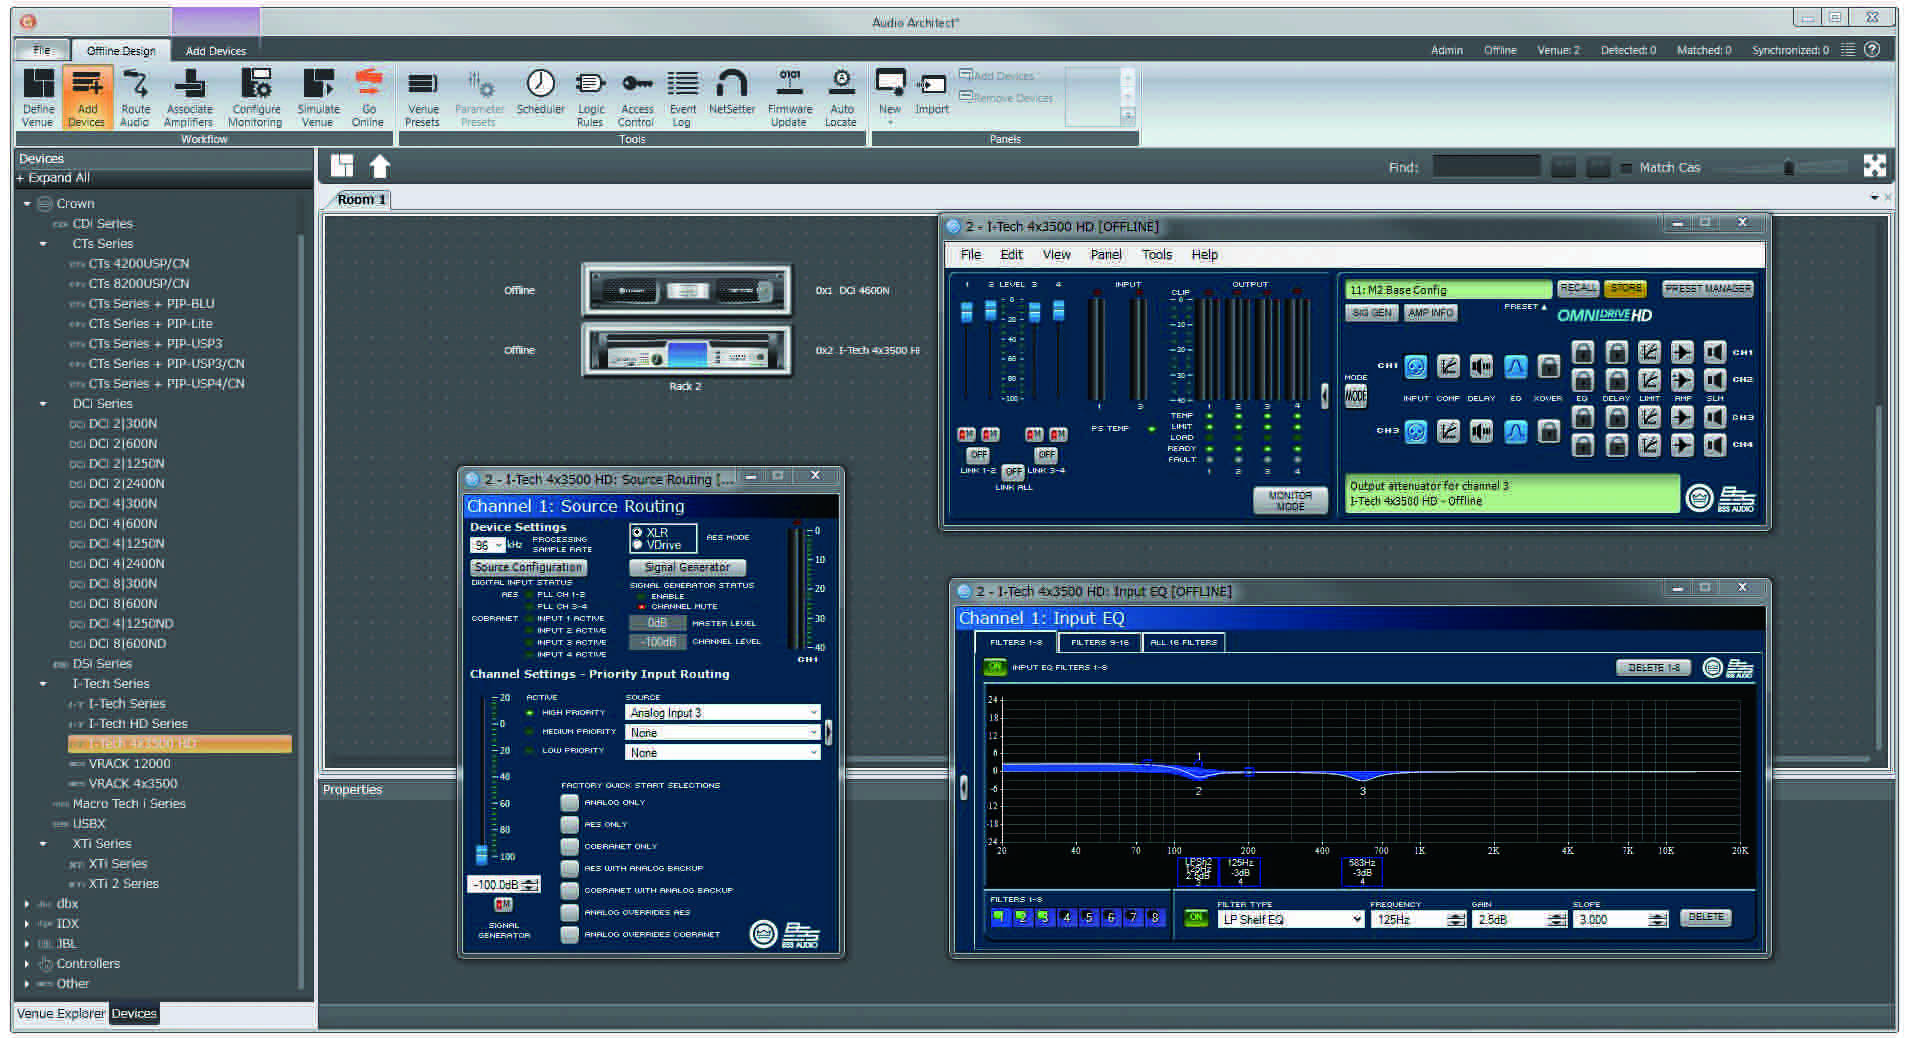
Task: Open CH1 input delay block in OmniDrive panel
Action: pos(1481,367)
